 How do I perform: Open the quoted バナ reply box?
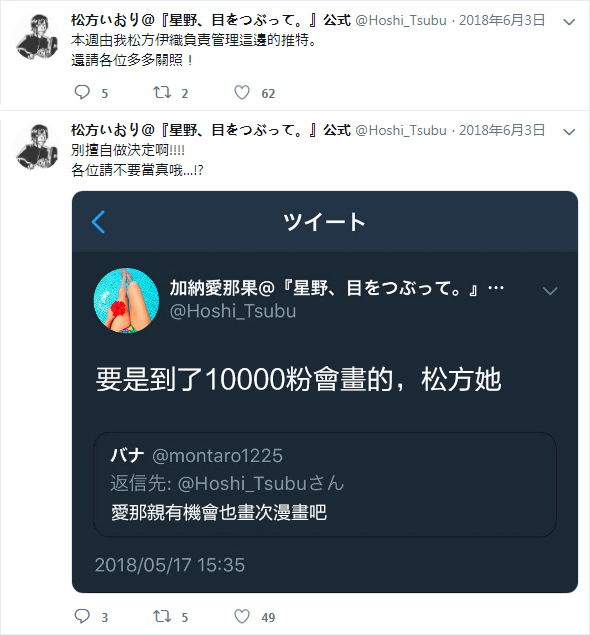coord(325,485)
